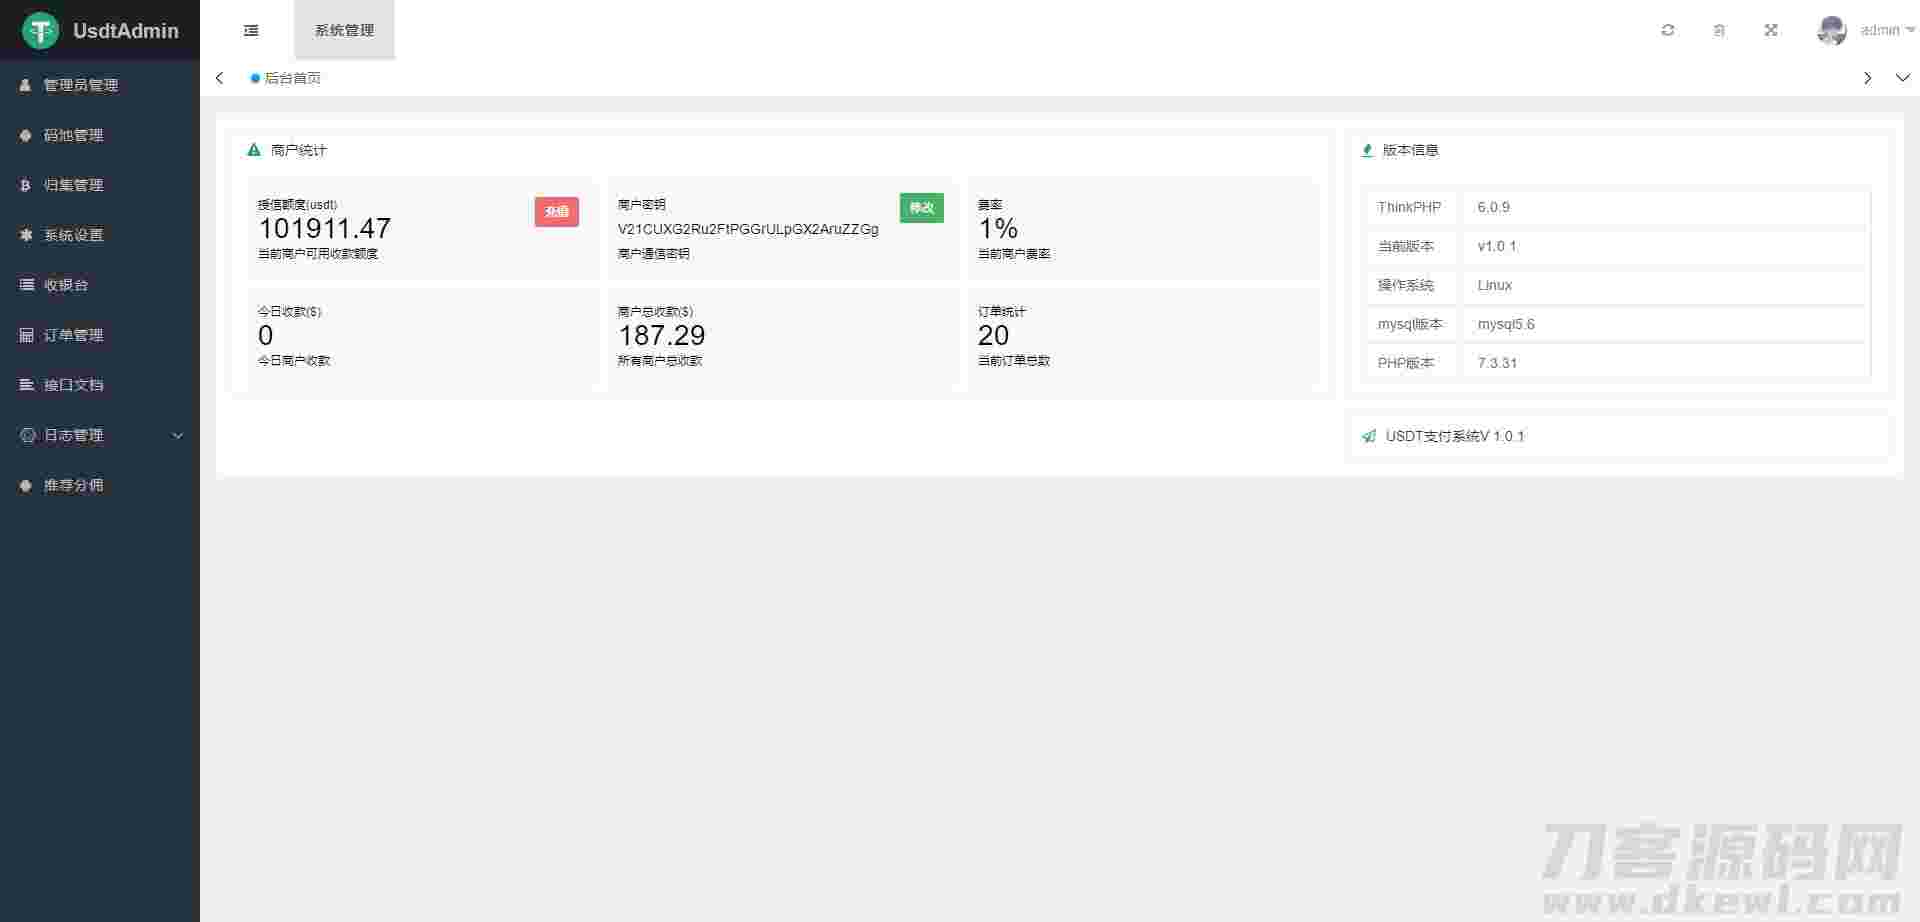
Task: Click the 版本信息 panel heading
Action: (1411, 150)
